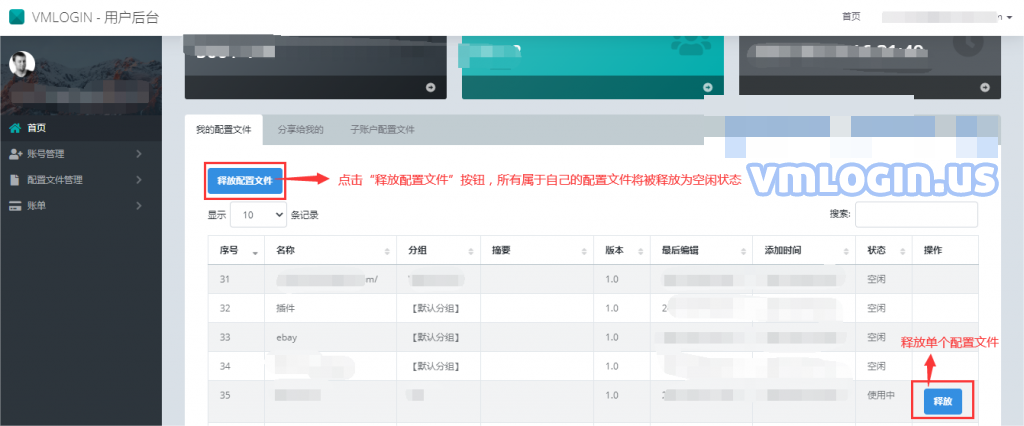
Task: Click 首页 link in the top header
Action: [x=851, y=17]
